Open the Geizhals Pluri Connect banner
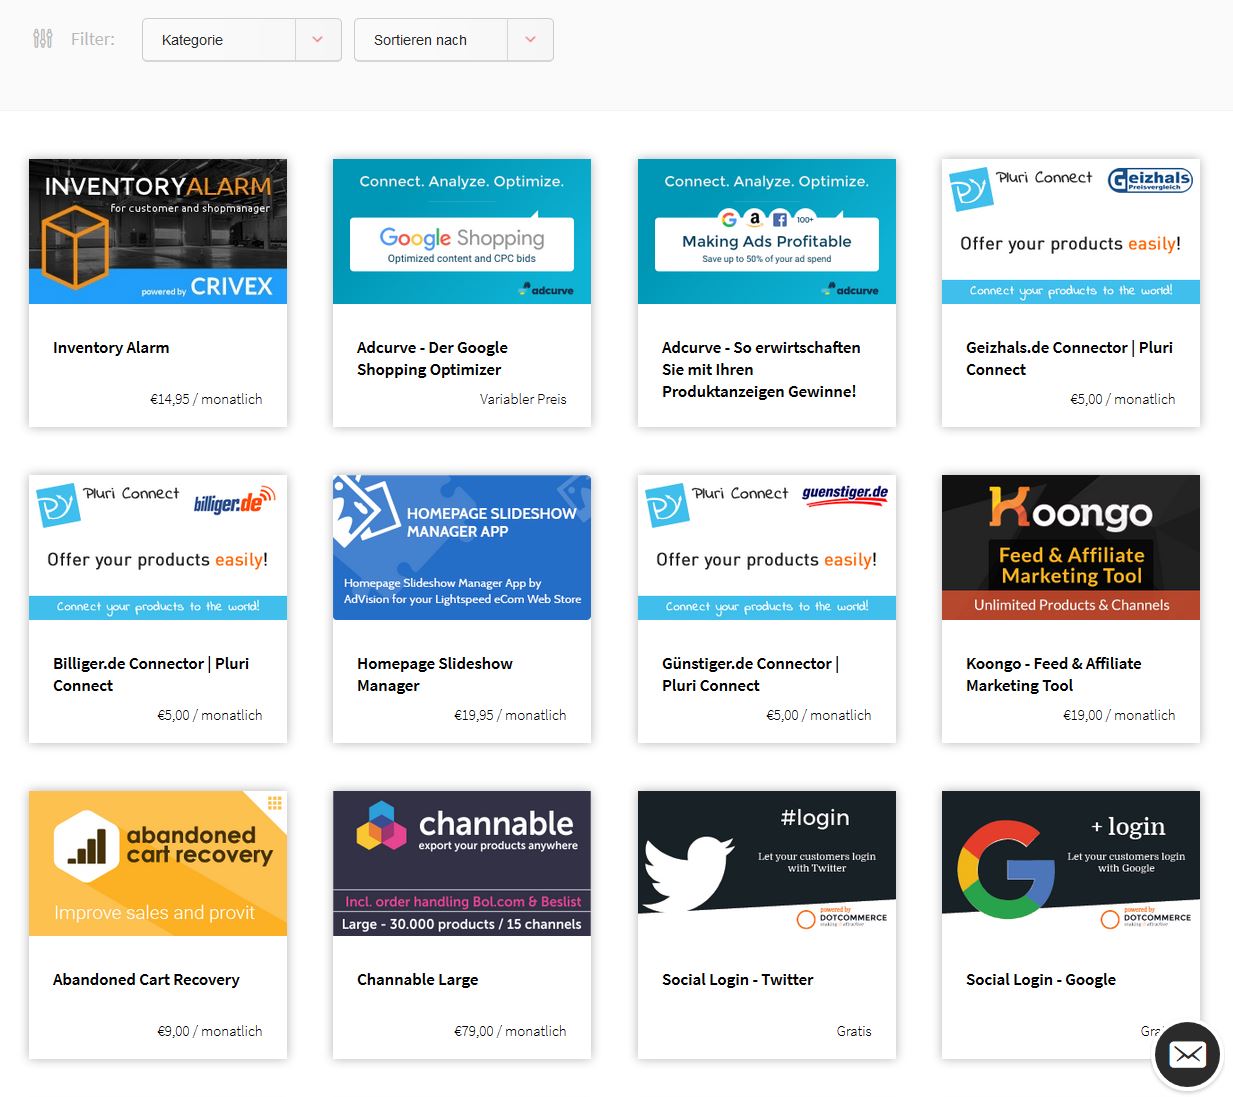Image resolution: width=1233 pixels, height=1097 pixels. [x=1071, y=231]
